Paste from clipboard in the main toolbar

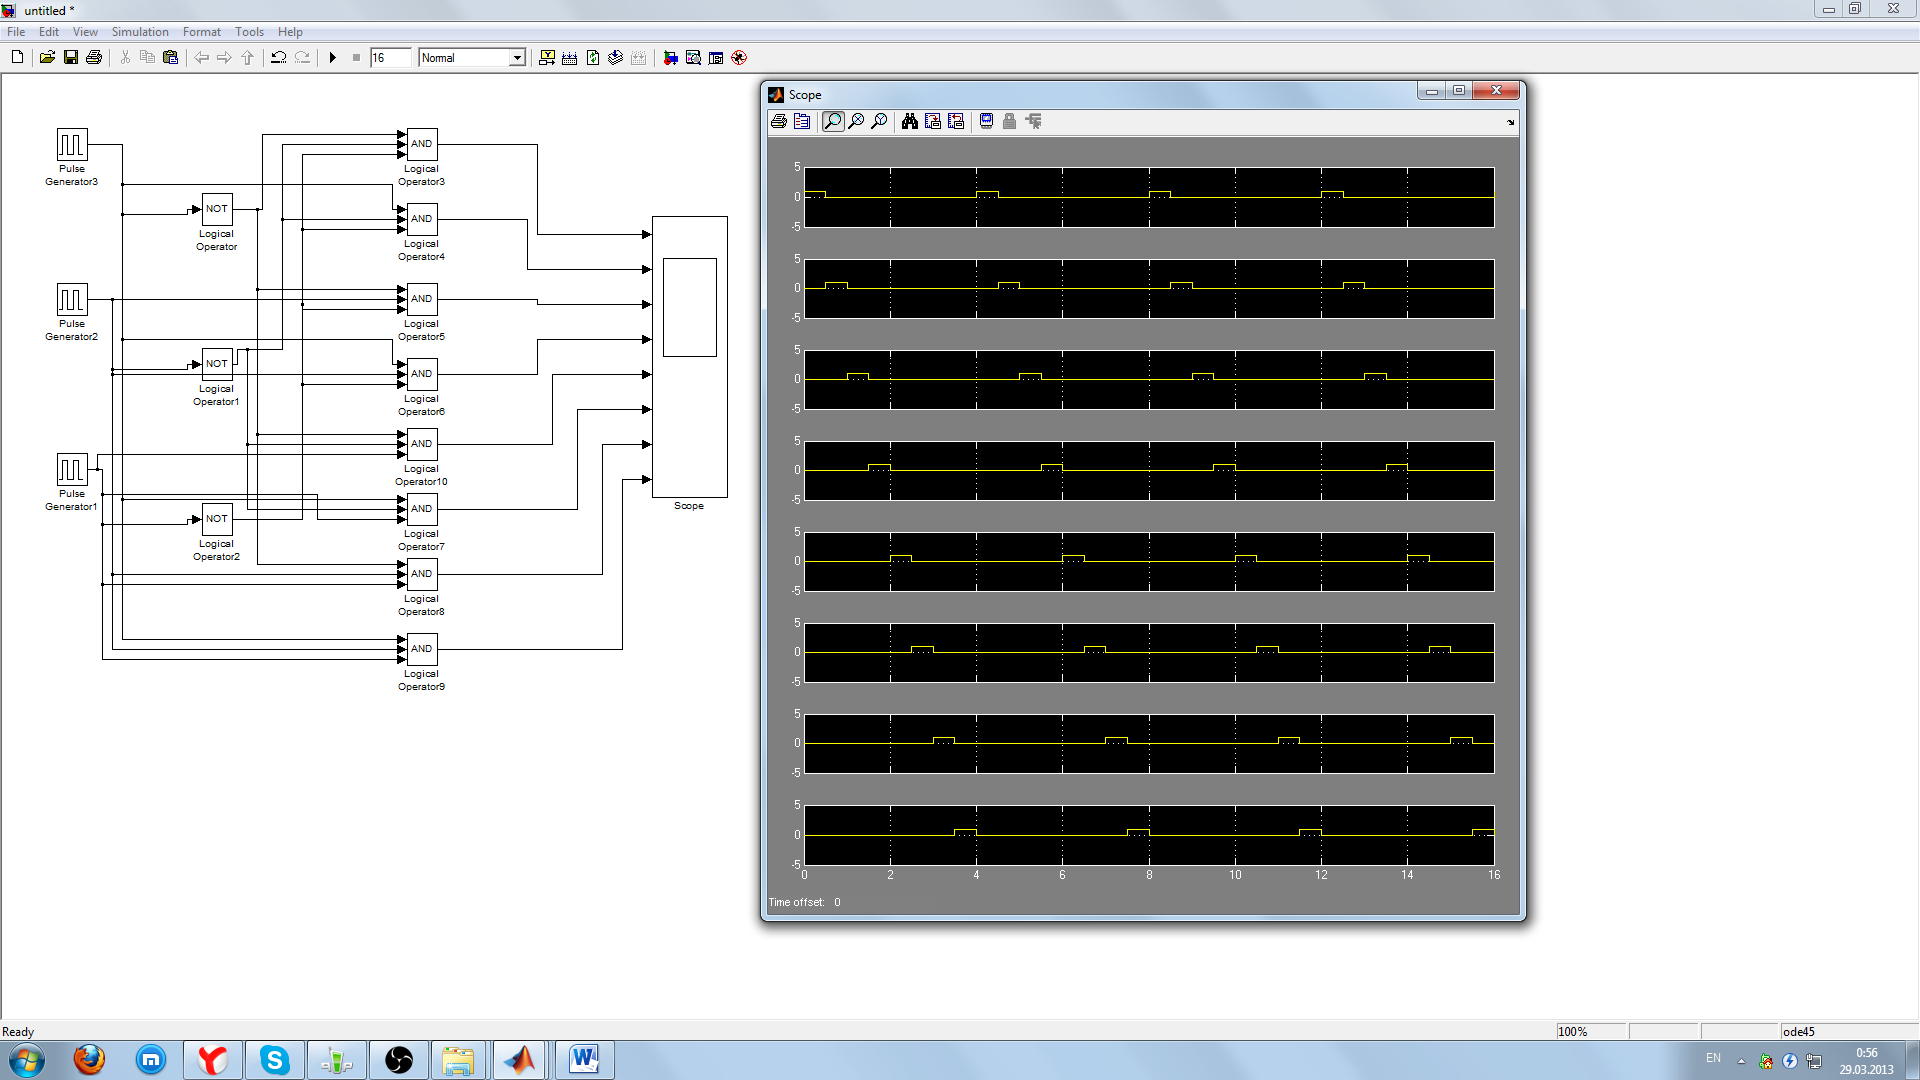[x=170, y=58]
